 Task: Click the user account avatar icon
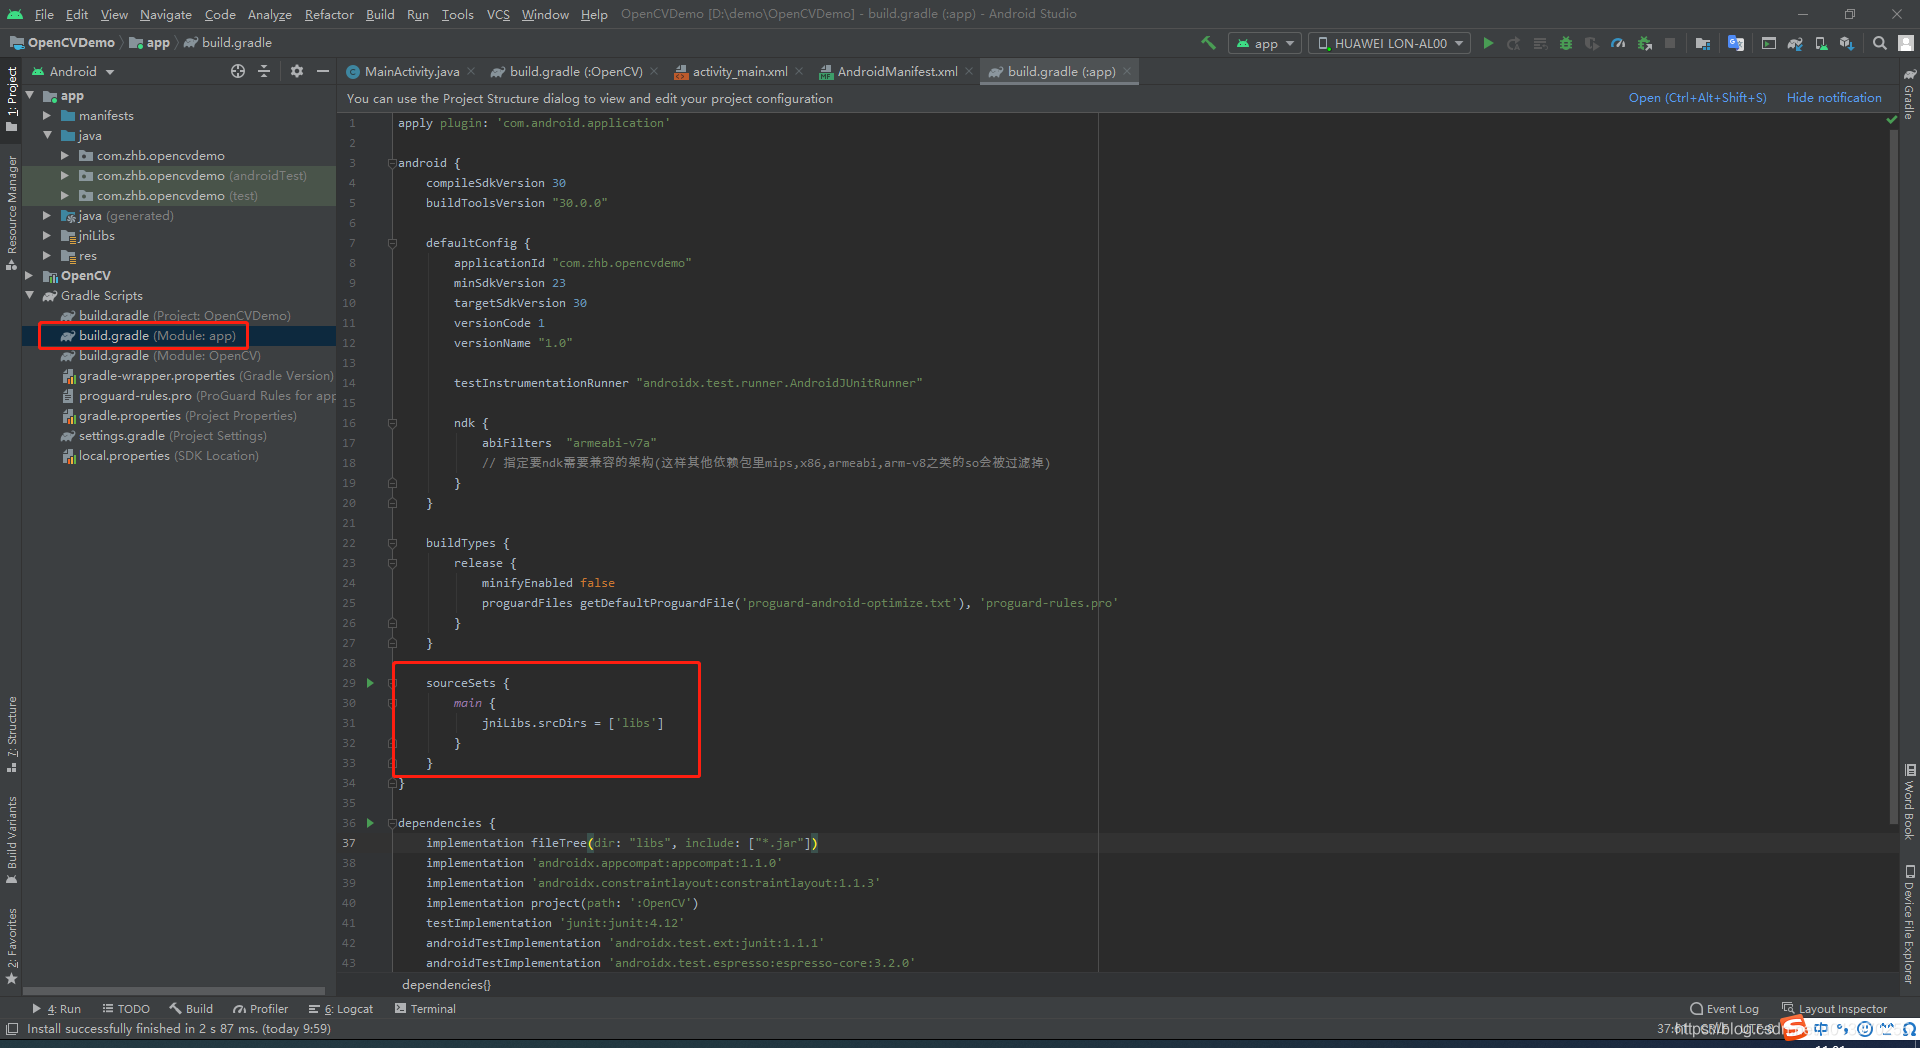tap(1906, 43)
